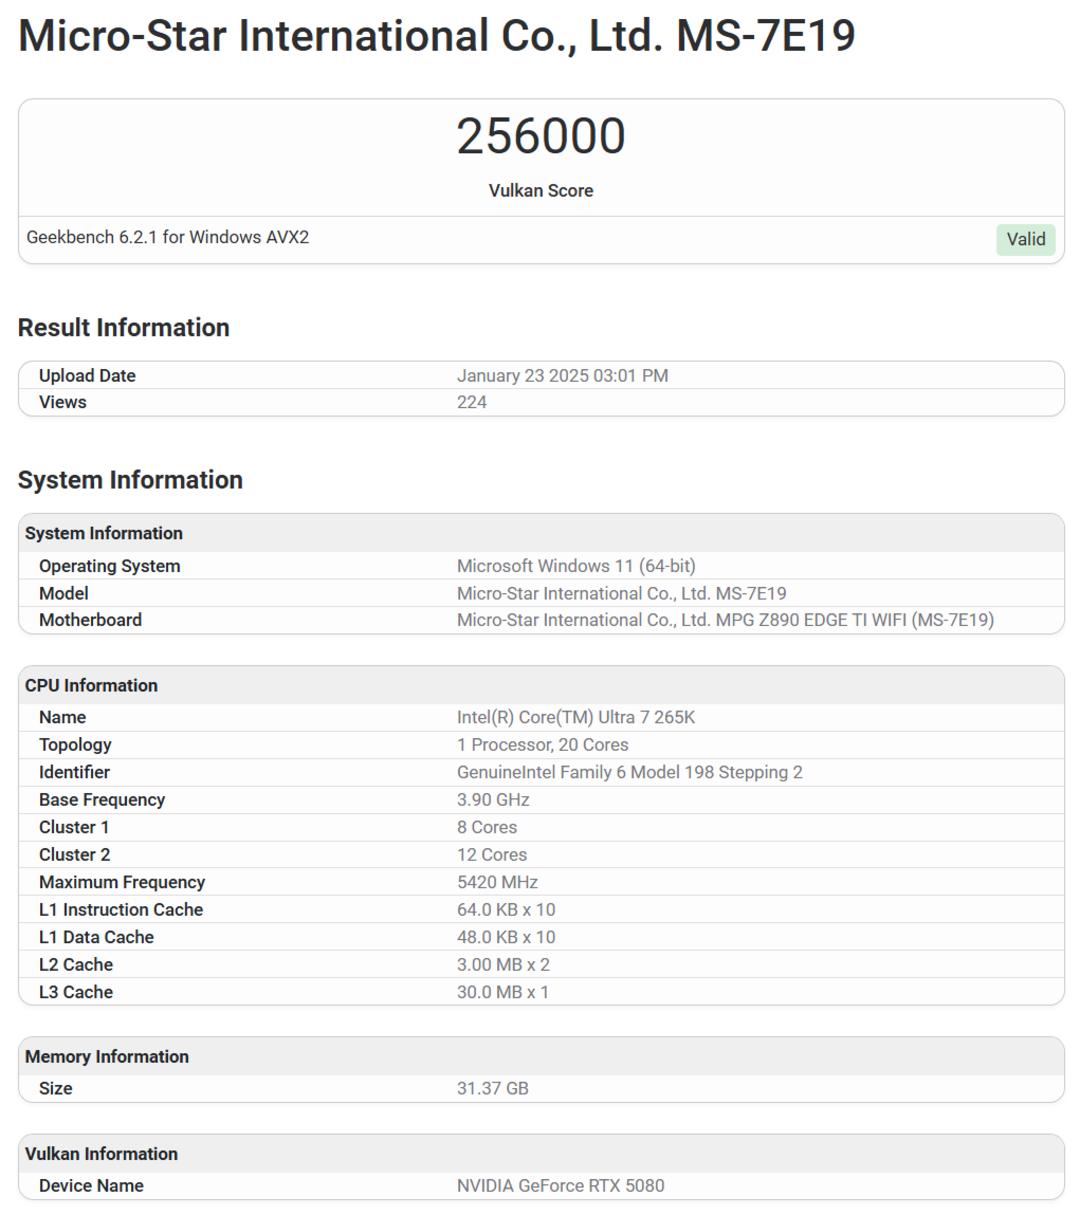The image size is (1080, 1215).
Task: Click the Maximum Frequency label
Action: (x=122, y=882)
